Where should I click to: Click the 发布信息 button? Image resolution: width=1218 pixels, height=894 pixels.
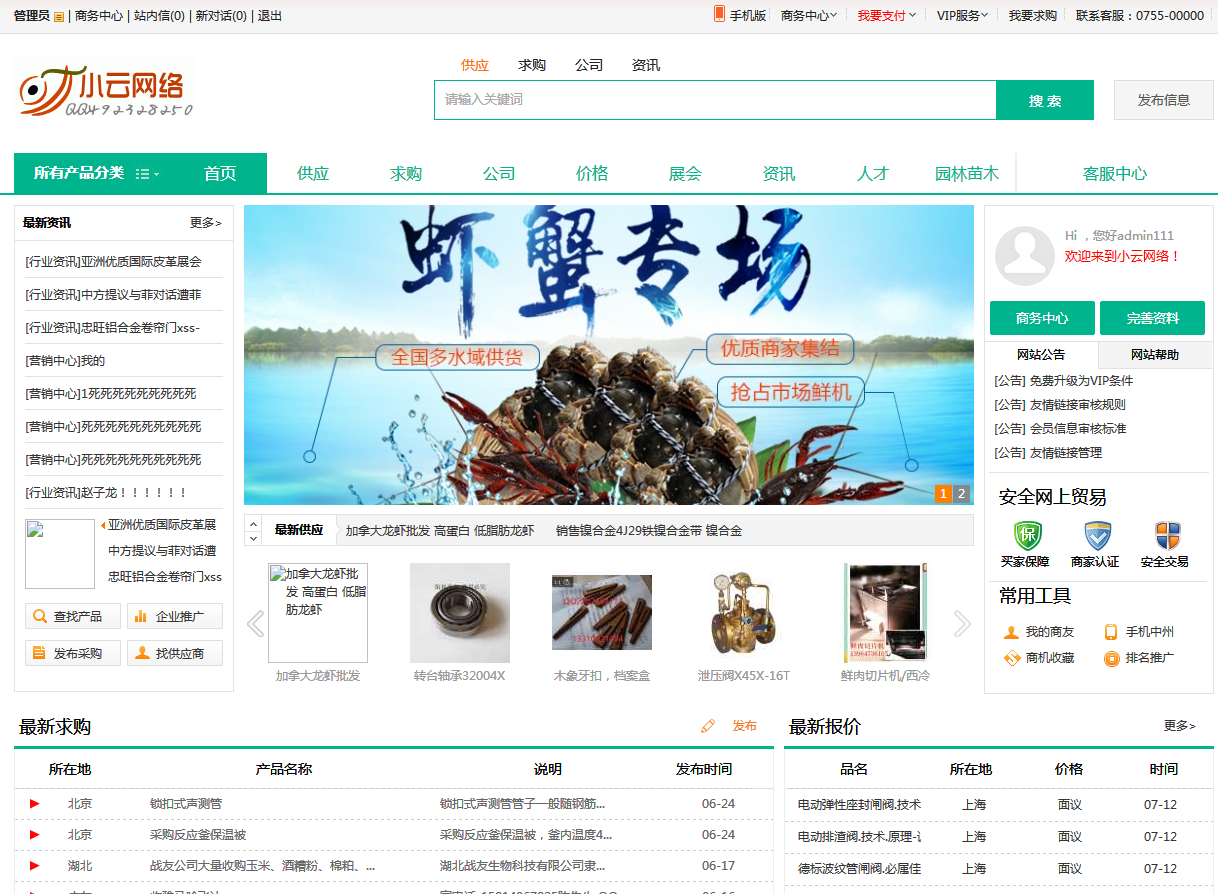point(1164,100)
